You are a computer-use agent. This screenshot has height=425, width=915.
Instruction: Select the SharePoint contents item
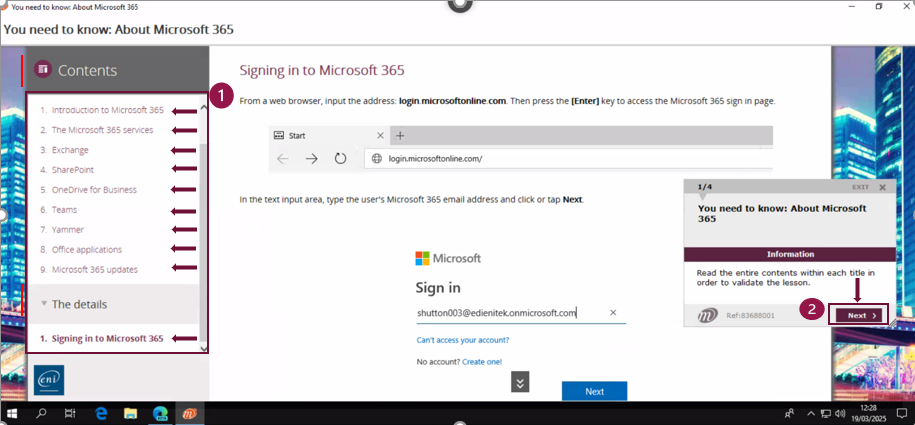point(73,169)
